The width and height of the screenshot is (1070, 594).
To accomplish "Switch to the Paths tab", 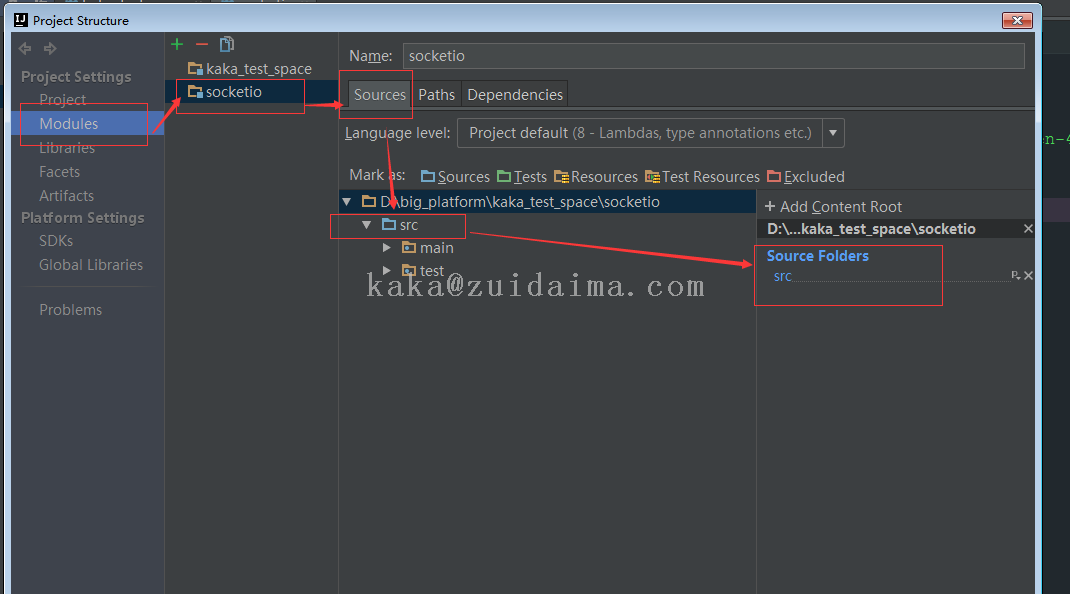I will point(436,94).
